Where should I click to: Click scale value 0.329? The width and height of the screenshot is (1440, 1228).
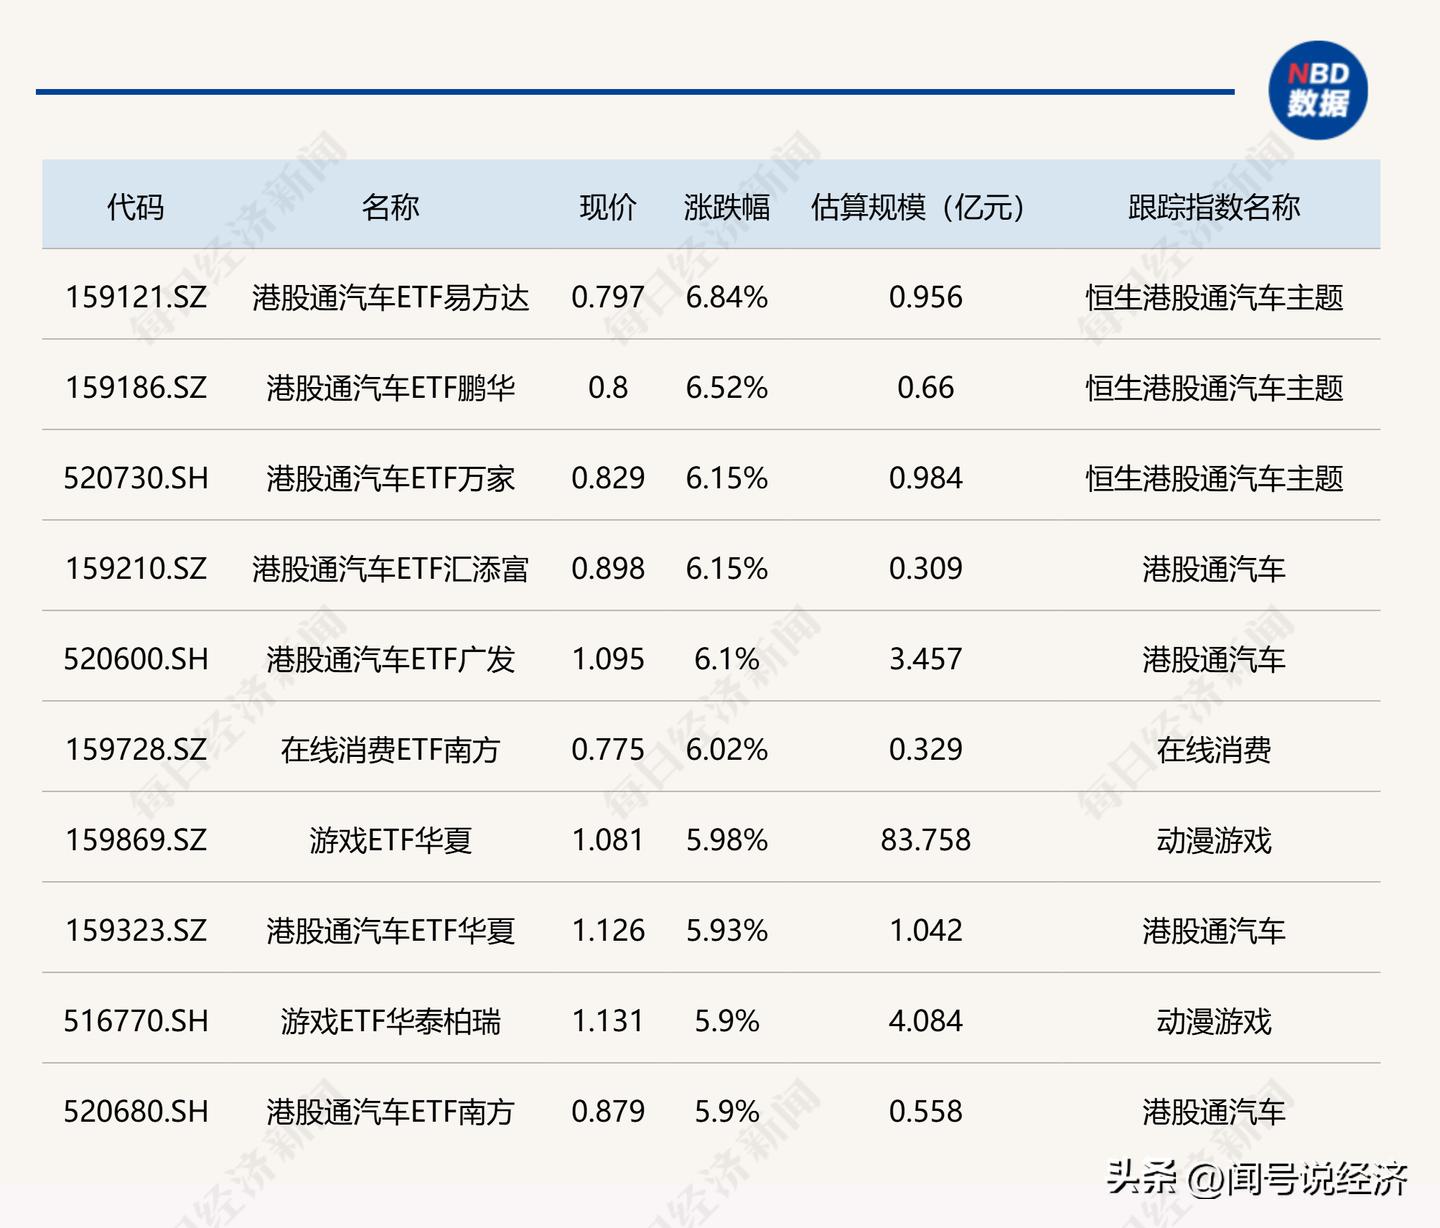point(926,749)
